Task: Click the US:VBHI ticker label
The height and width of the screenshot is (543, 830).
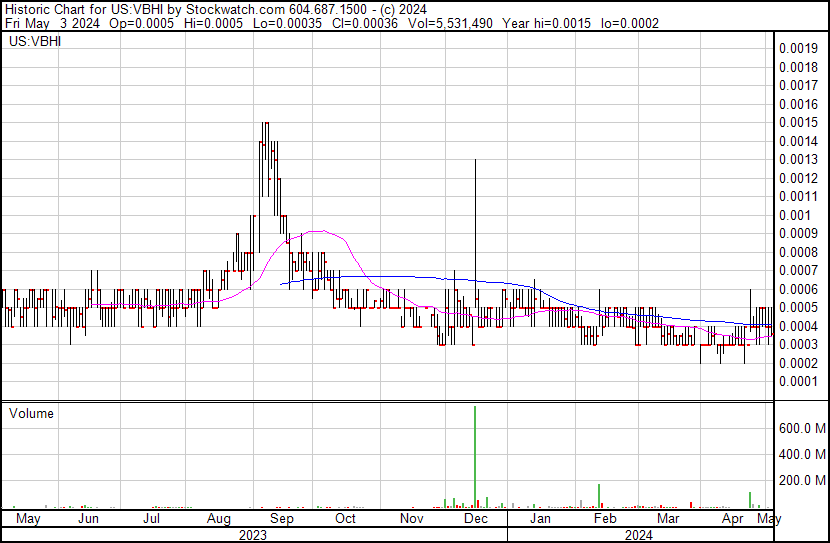Action: 32,43
